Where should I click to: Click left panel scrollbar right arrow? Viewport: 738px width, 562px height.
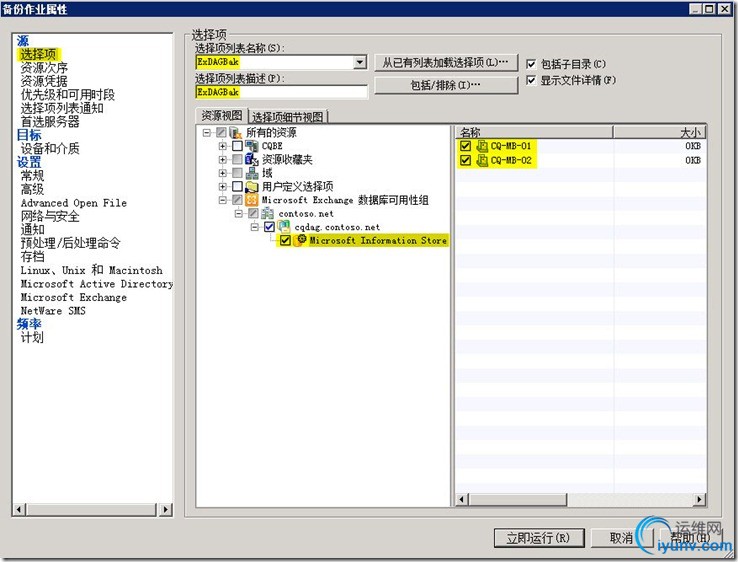click(165, 509)
